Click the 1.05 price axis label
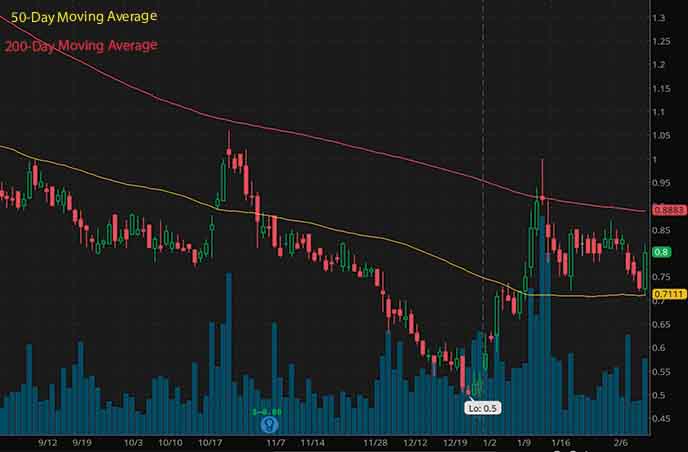Image resolution: width=688 pixels, height=452 pixels. (661, 136)
